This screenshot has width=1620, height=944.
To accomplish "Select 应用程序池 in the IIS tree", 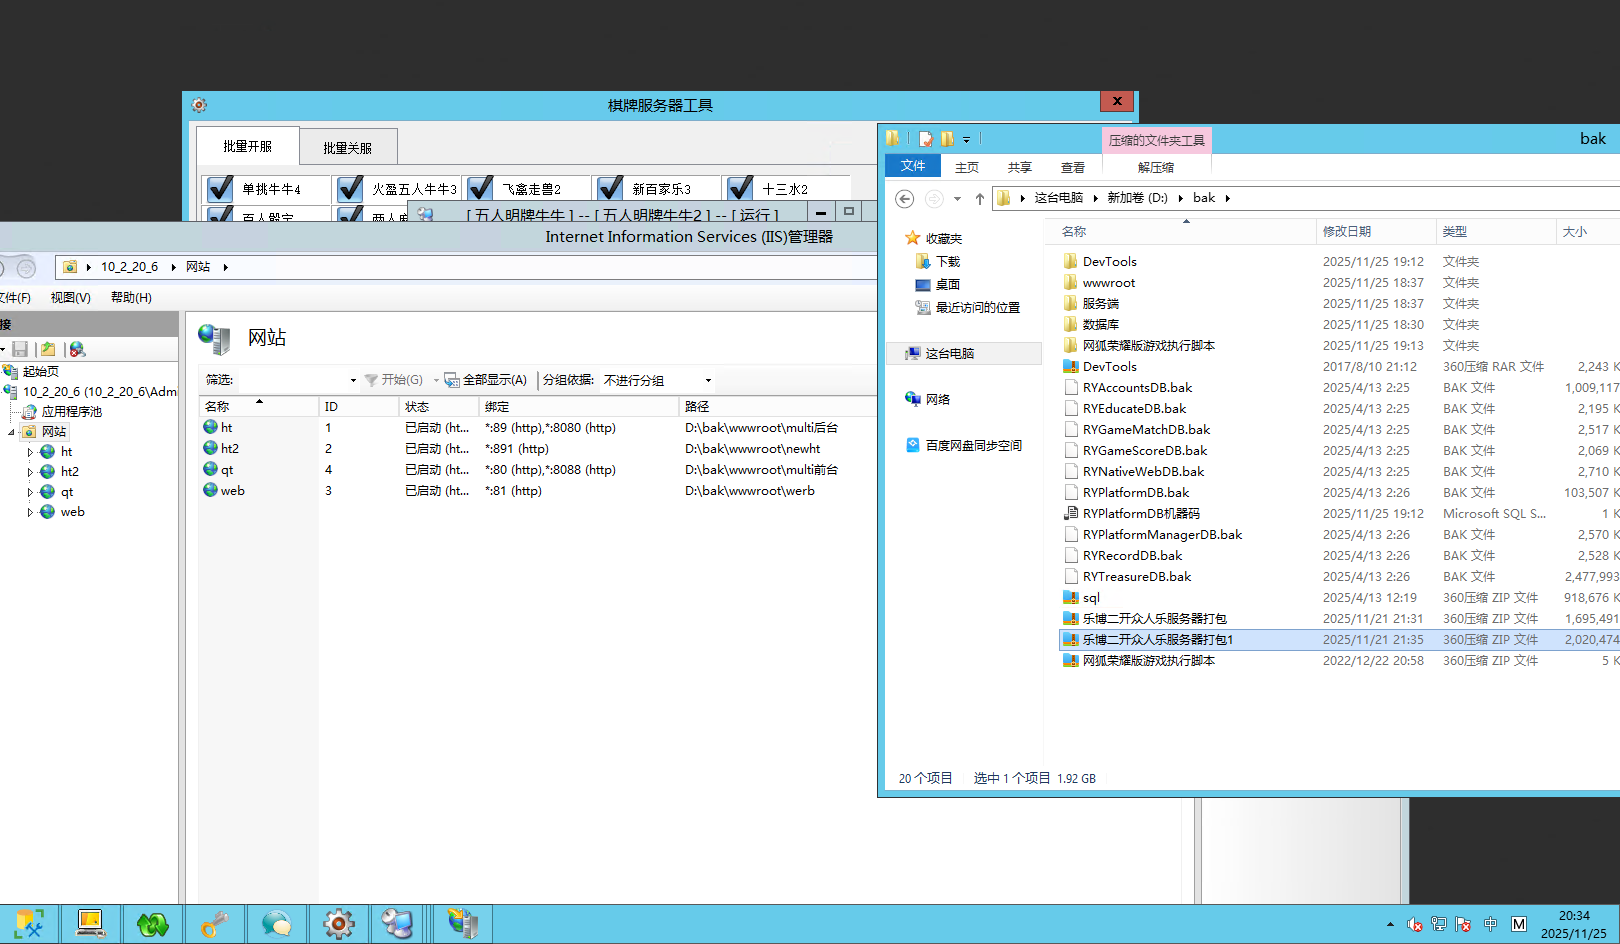I will [71, 412].
